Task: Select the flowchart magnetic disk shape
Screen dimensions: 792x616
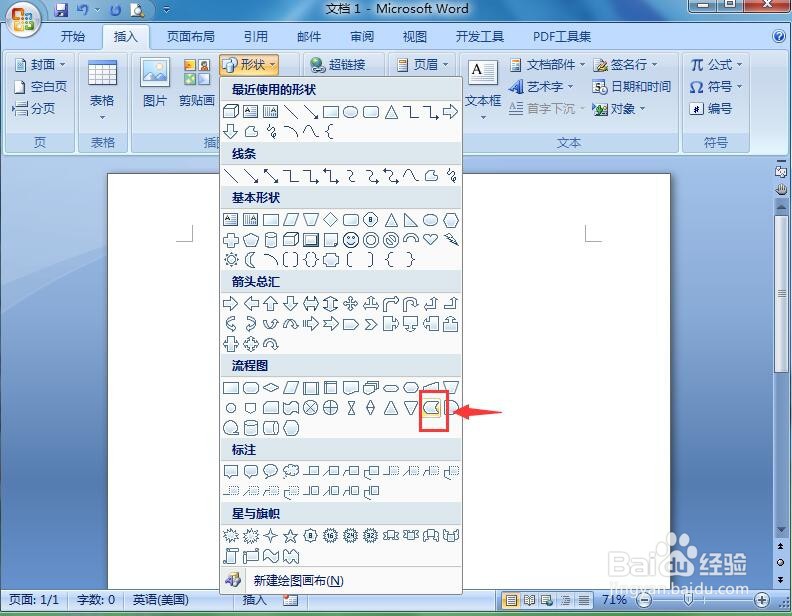Action: 251,428
